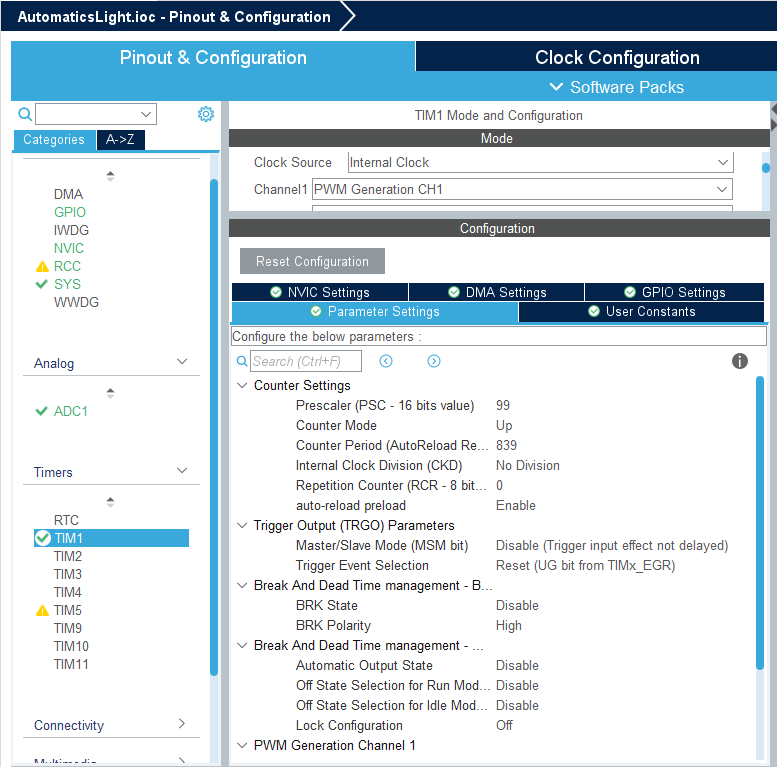The height and width of the screenshot is (767, 777).
Task: Click the RCC warning triangle icon
Action: pyautogui.click(x=42, y=267)
